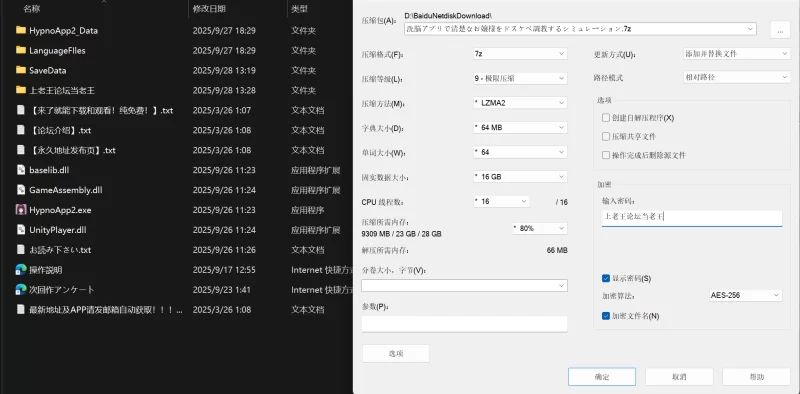Select the baselib.dll file name

[x=49, y=170]
